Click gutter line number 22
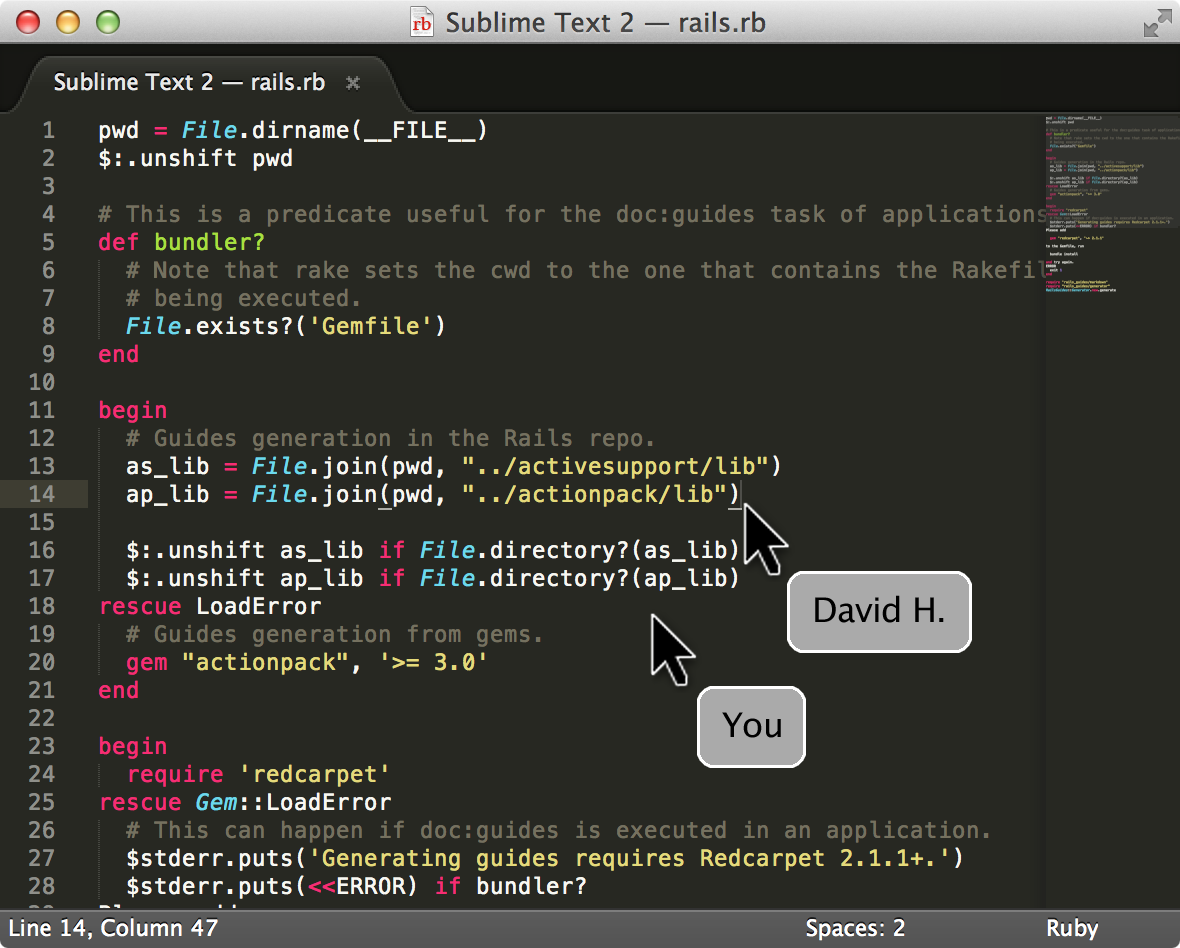Screen dimensions: 1180x948 (x=42, y=719)
